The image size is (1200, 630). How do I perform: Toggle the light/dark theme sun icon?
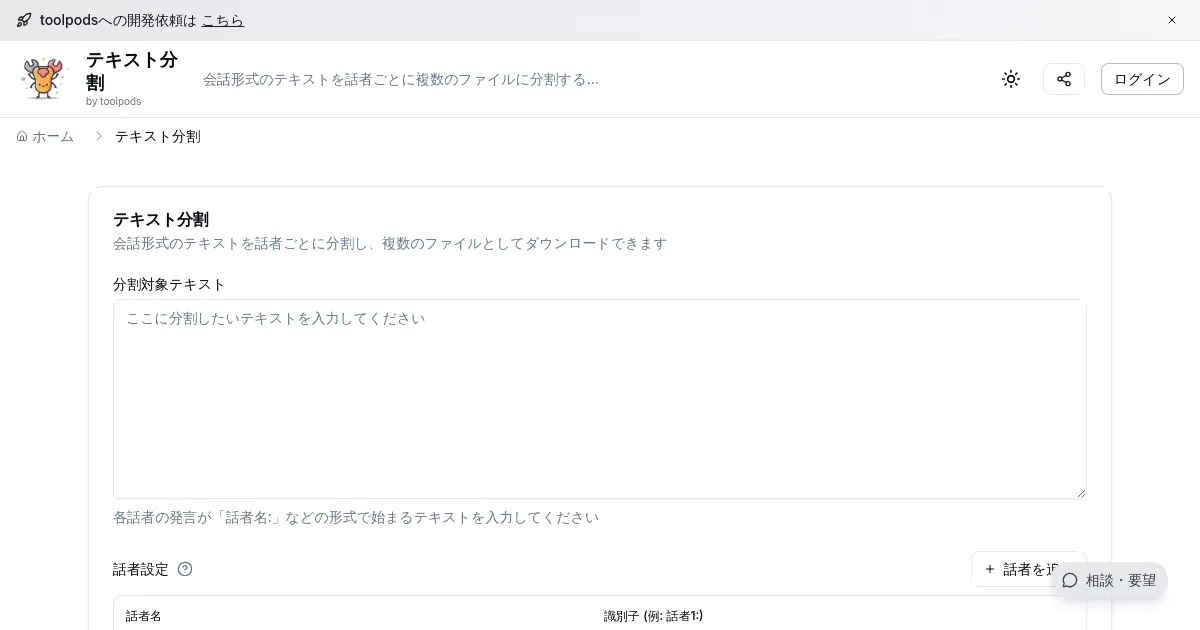pyautogui.click(x=1011, y=79)
